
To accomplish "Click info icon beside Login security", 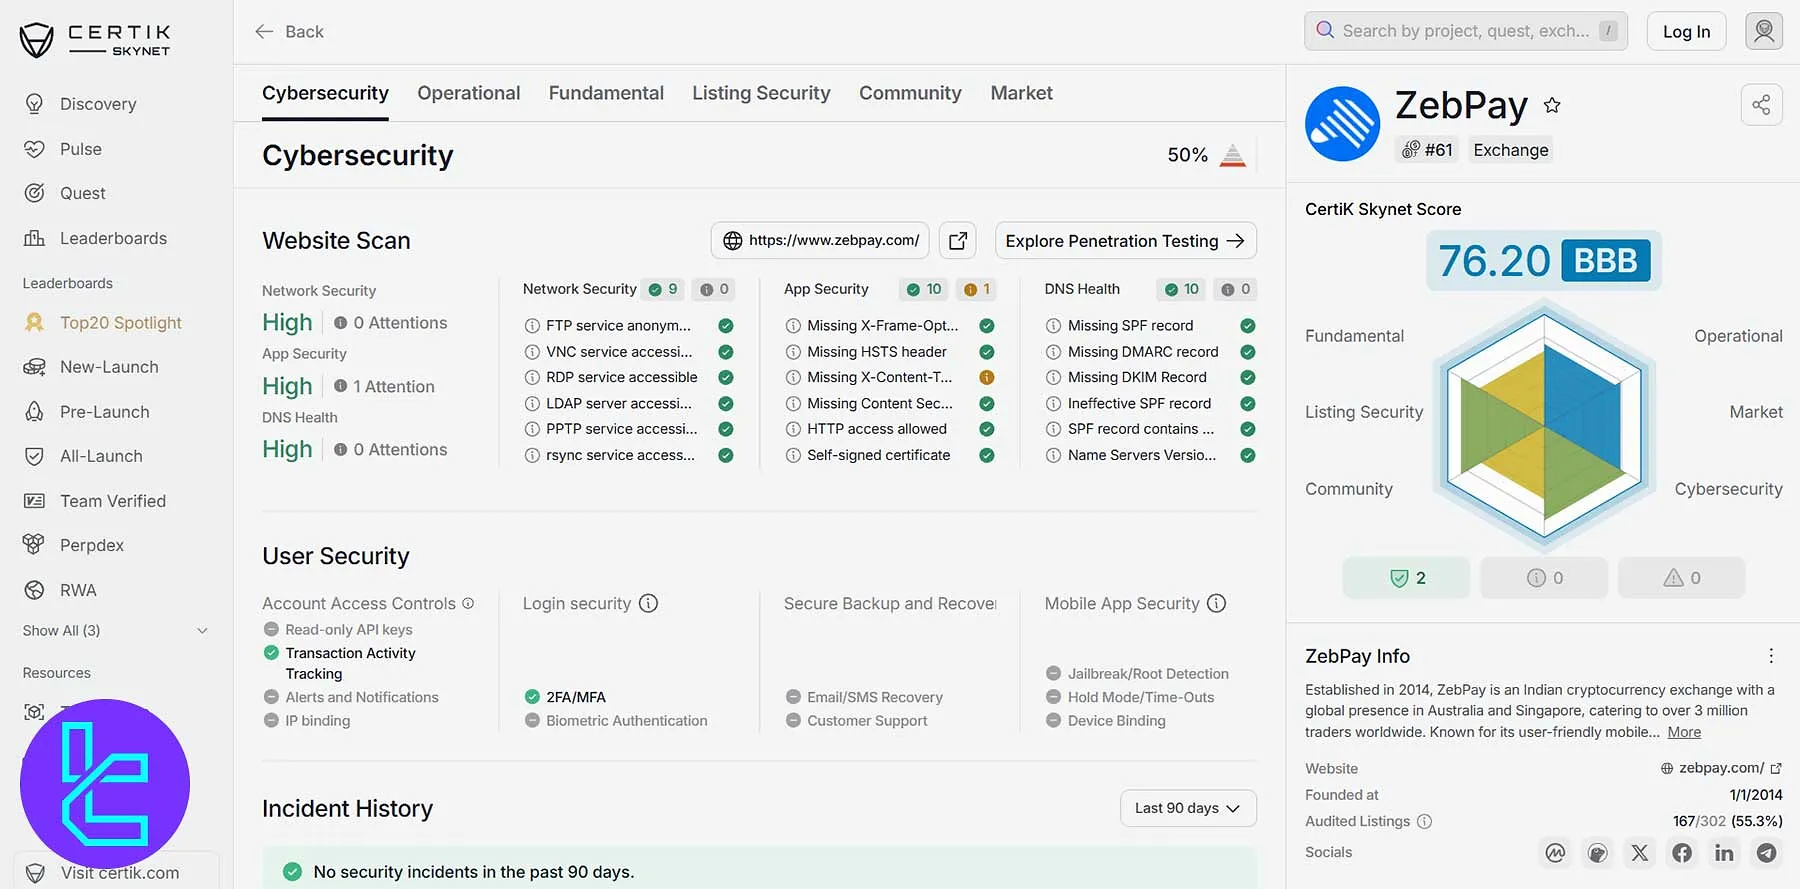I will (x=648, y=603).
